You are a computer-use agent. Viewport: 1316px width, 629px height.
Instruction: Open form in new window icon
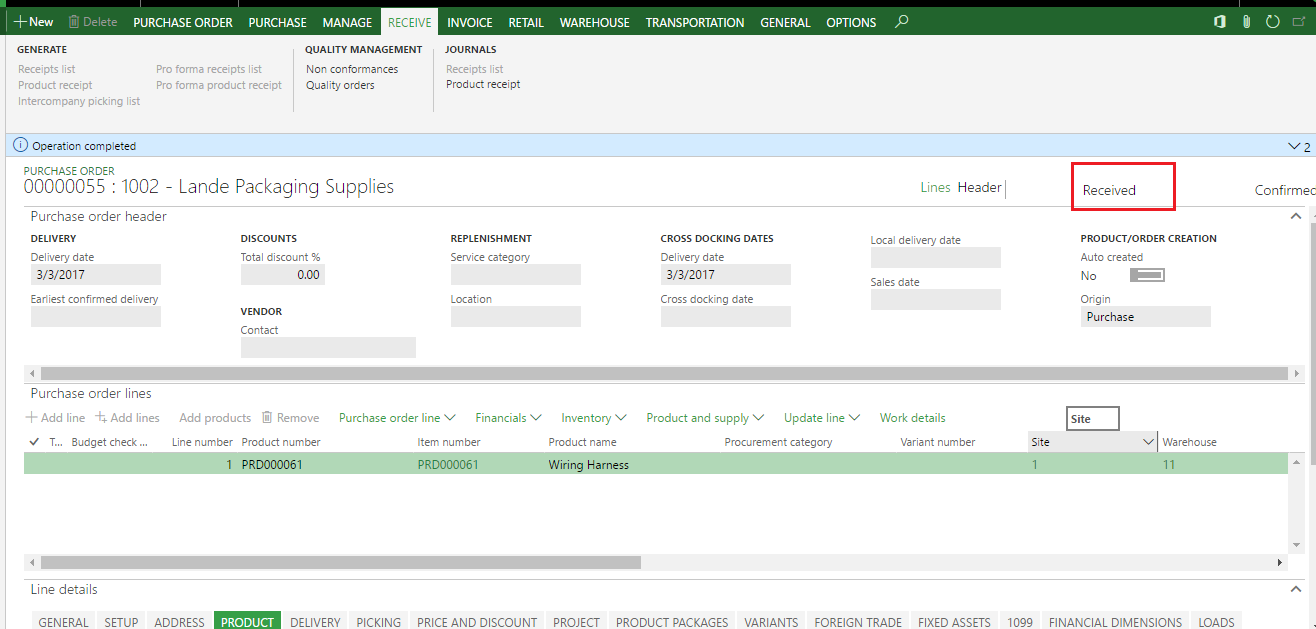click(1298, 22)
